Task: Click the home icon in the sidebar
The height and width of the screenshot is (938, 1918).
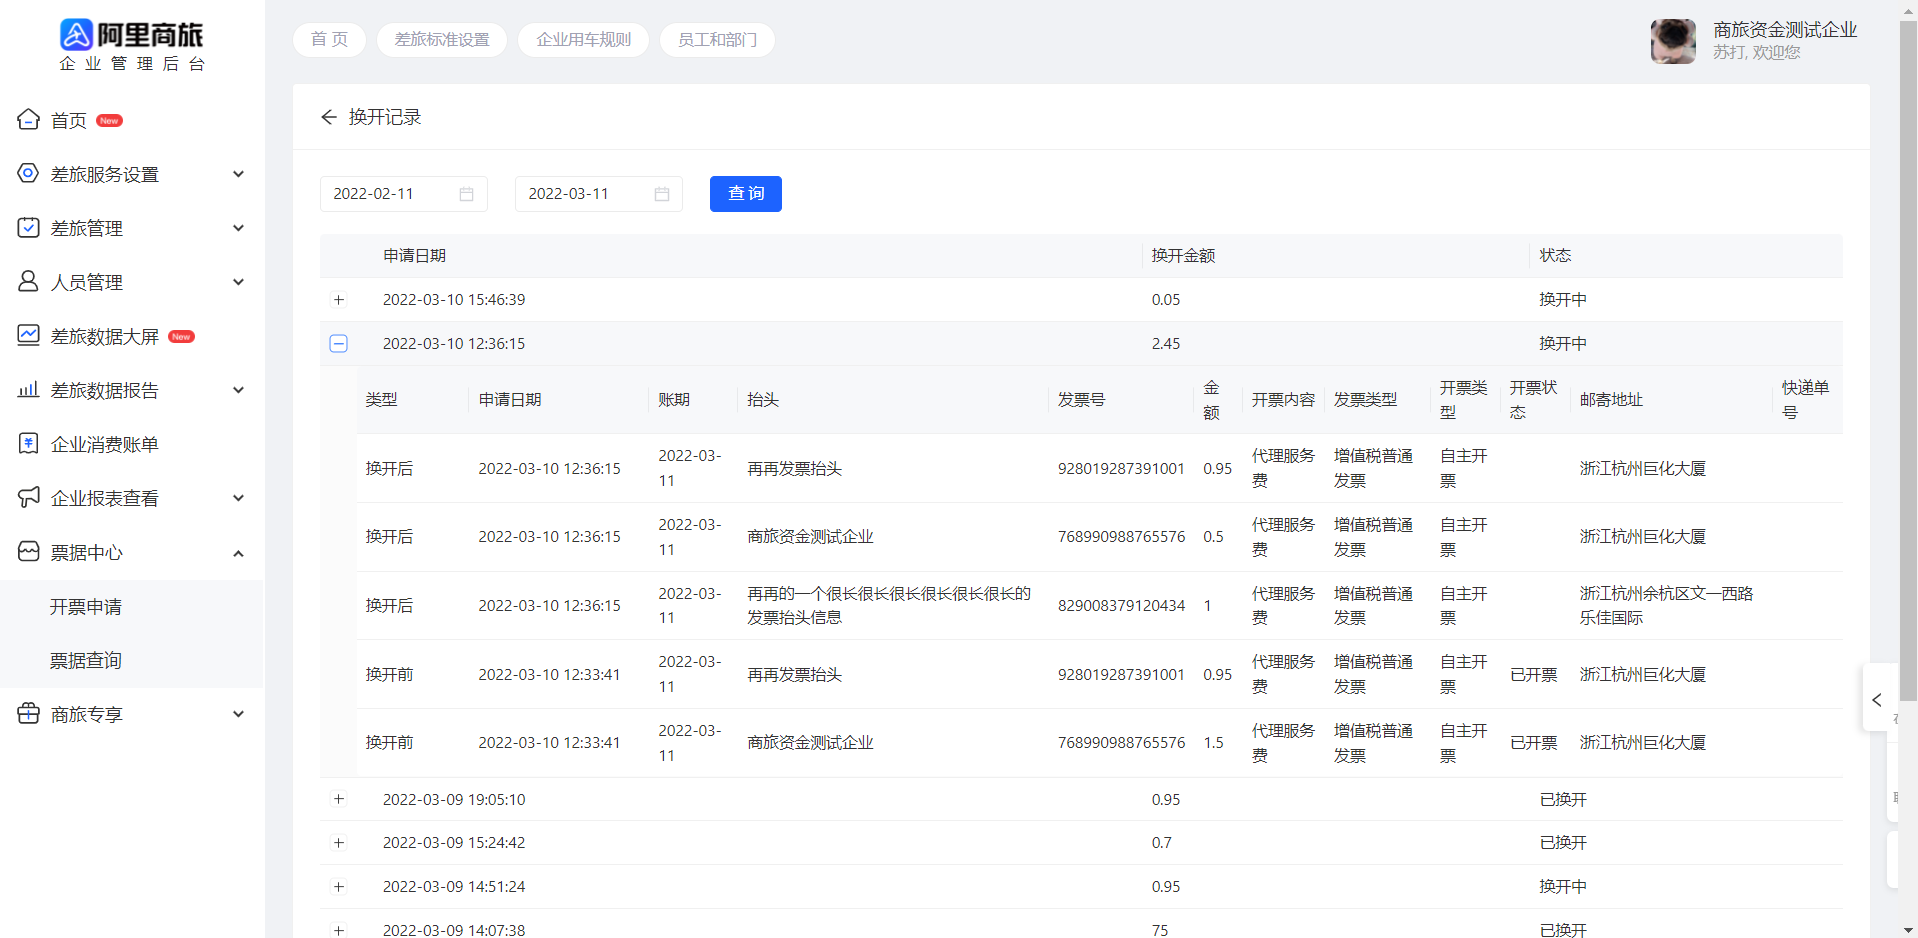Action: click(29, 120)
